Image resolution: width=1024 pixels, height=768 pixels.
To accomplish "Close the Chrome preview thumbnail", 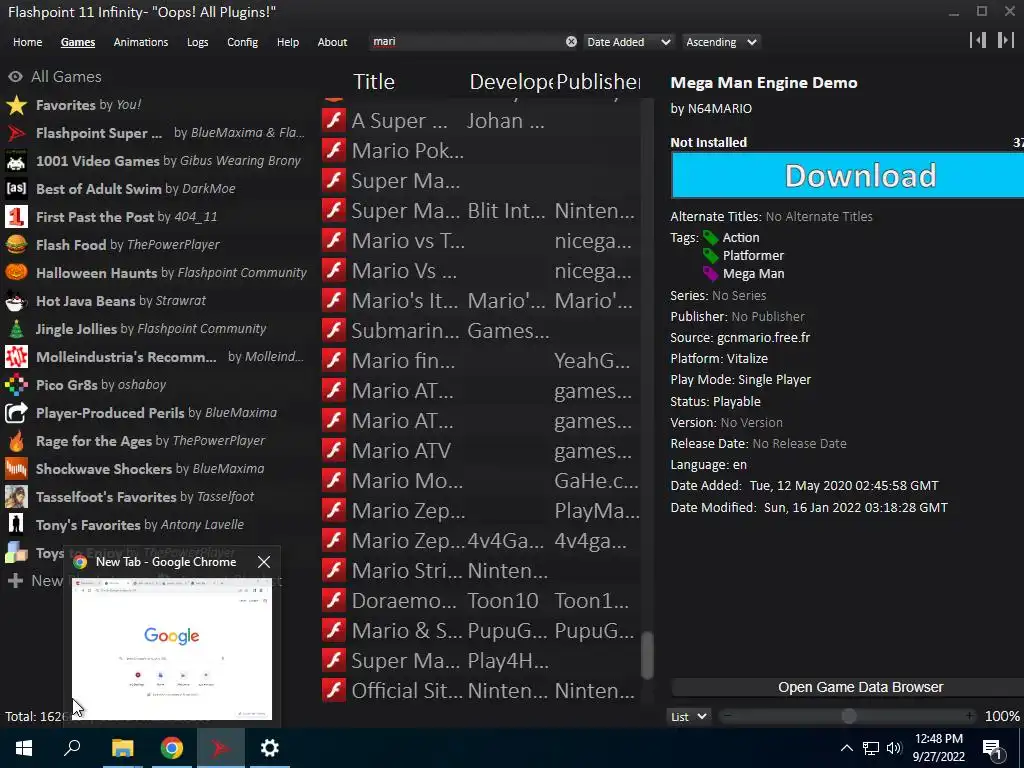I will click(x=264, y=562).
